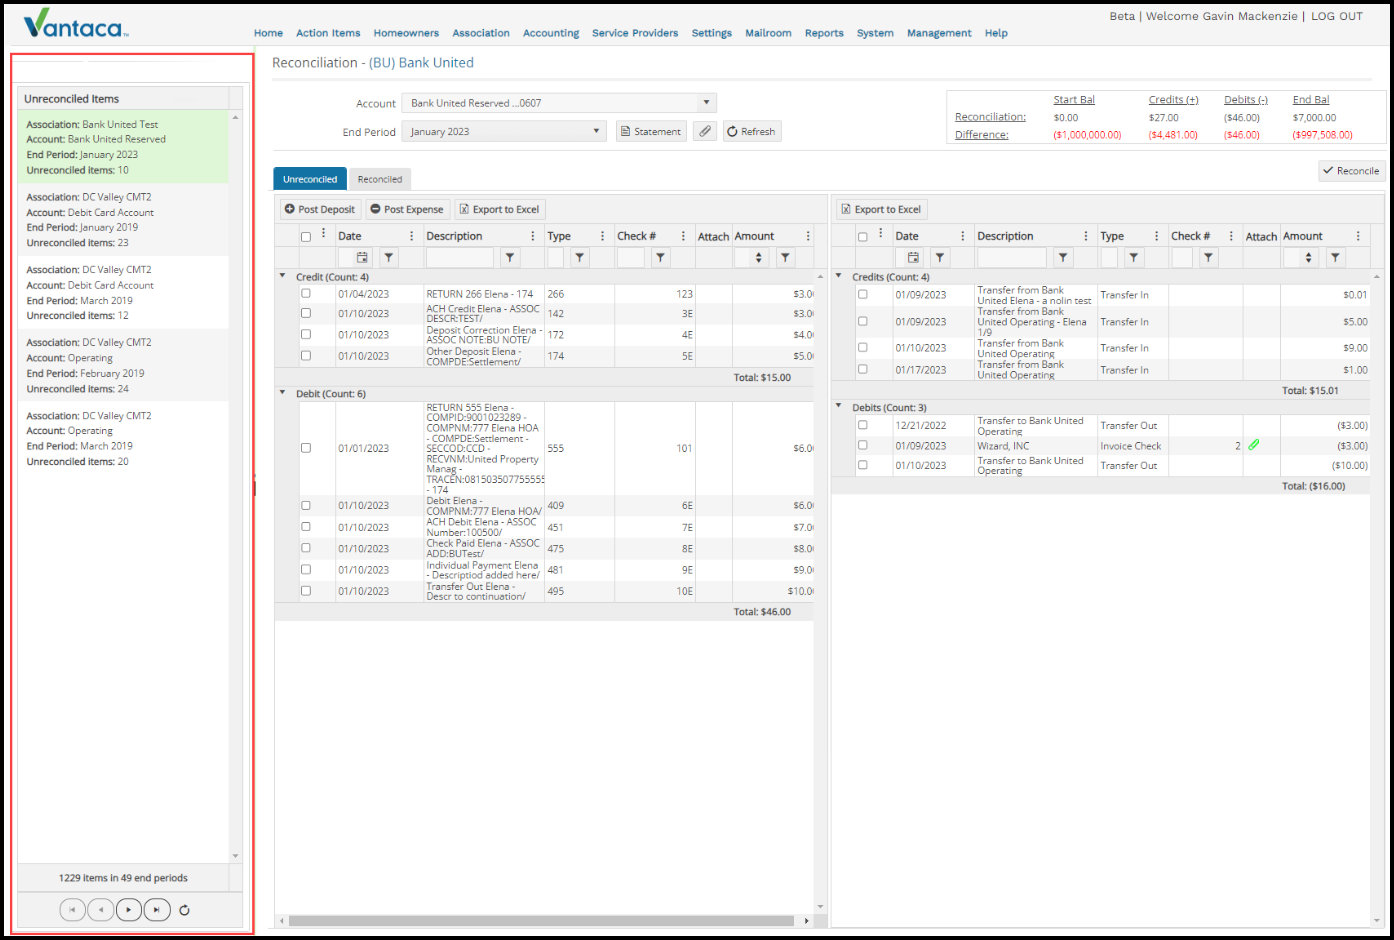Open Date filter funnel in left unreconciled grid
The height and width of the screenshot is (940, 1394).
click(389, 258)
